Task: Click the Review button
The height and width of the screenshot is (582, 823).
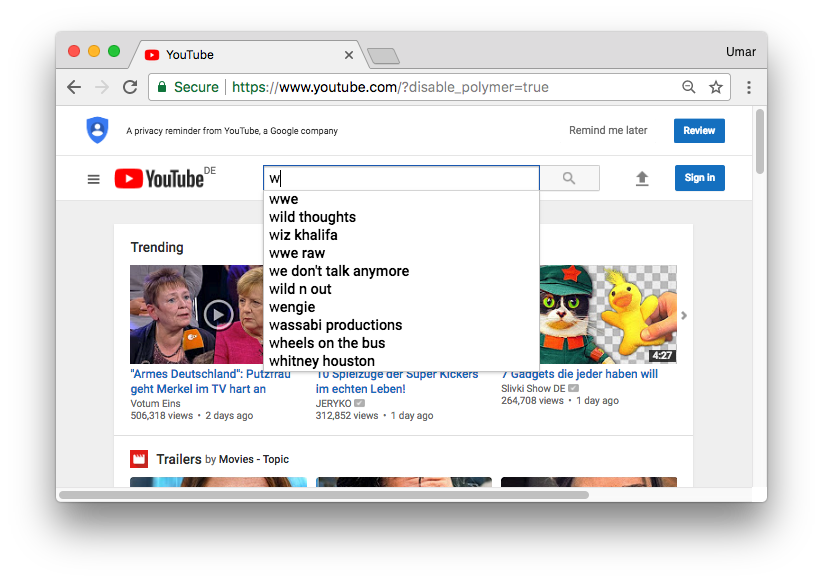Action: [x=699, y=131]
